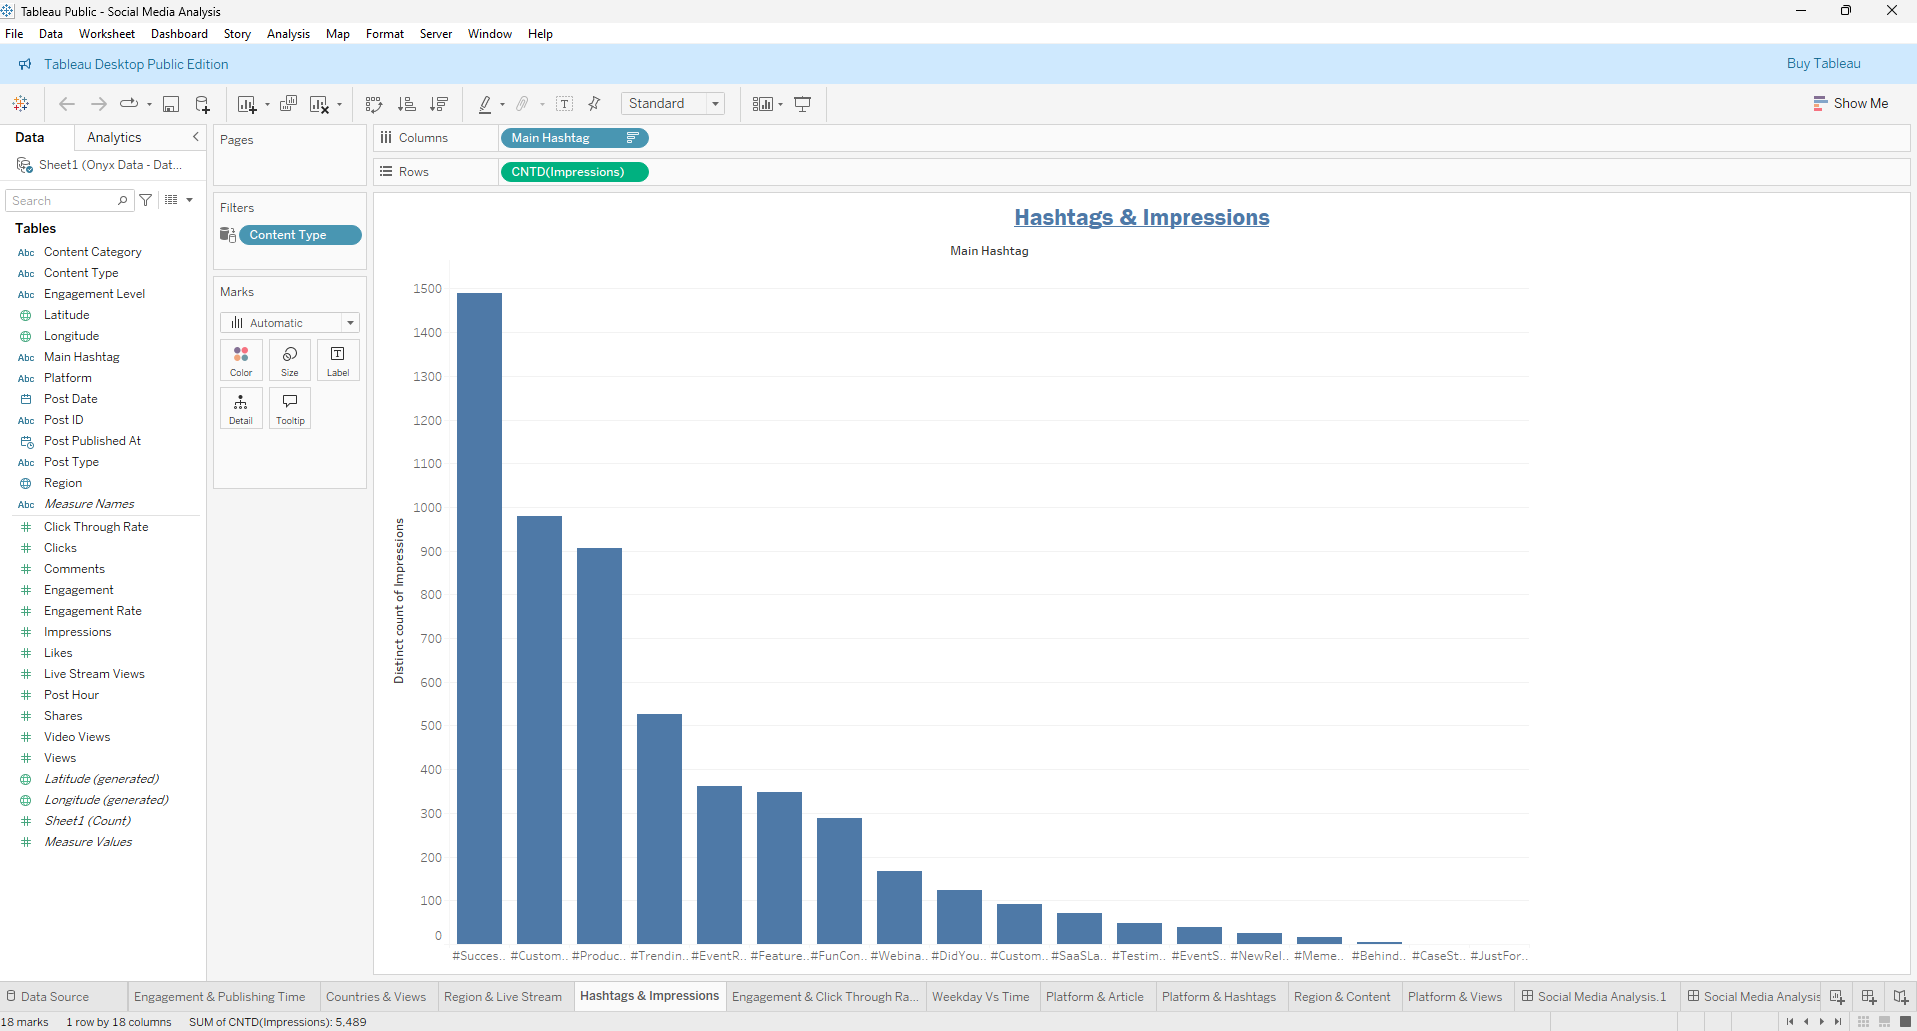Open the Color marks card

click(x=241, y=360)
